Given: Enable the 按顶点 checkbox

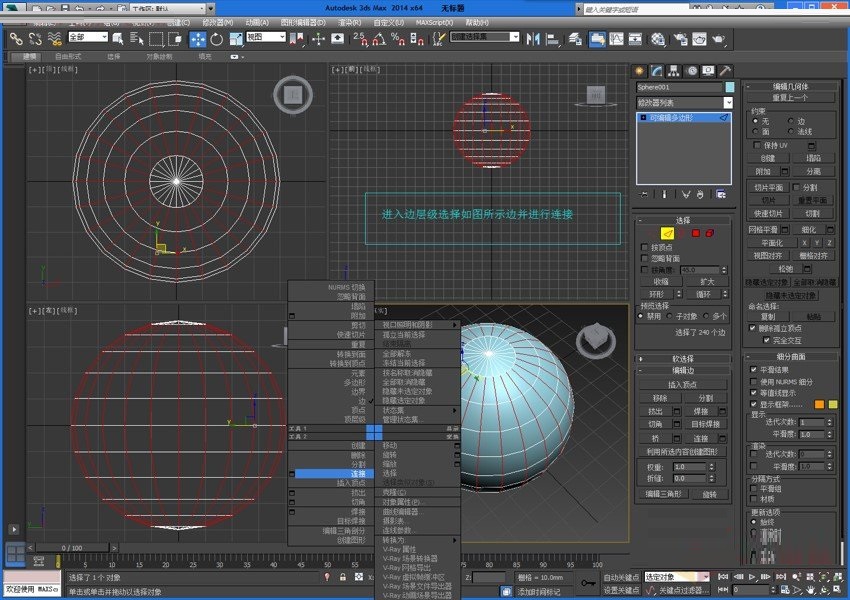Looking at the screenshot, I should 645,247.
